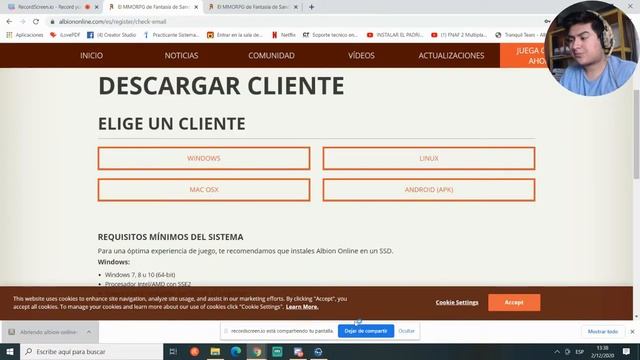Open the Aplicaciones bookmarks shortcut
Viewport: 640px width, 360px height.
[25, 35]
